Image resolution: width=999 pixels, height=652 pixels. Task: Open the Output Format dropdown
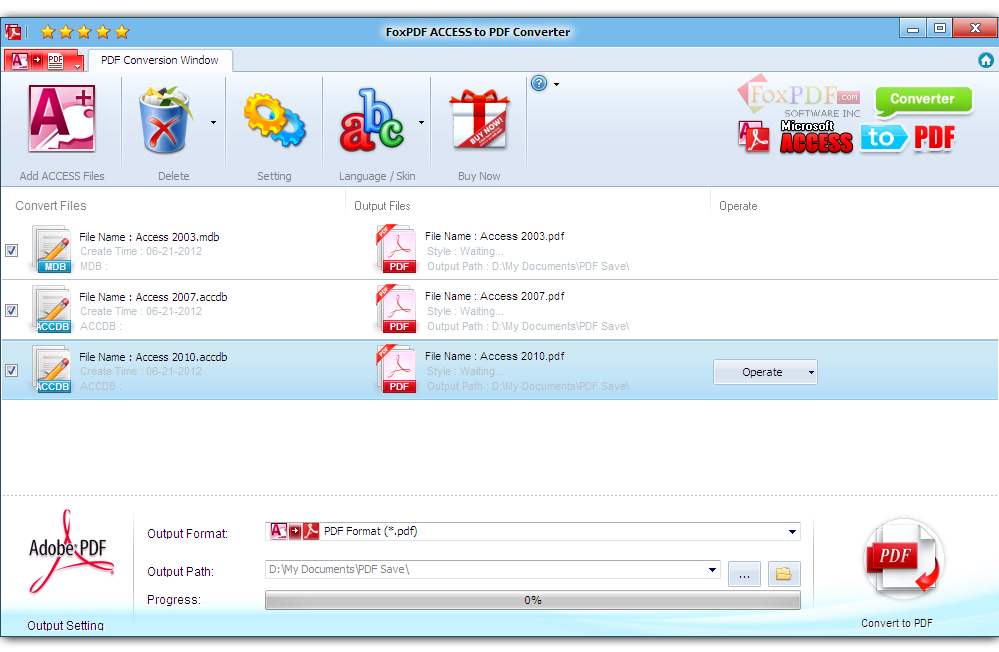click(x=793, y=531)
